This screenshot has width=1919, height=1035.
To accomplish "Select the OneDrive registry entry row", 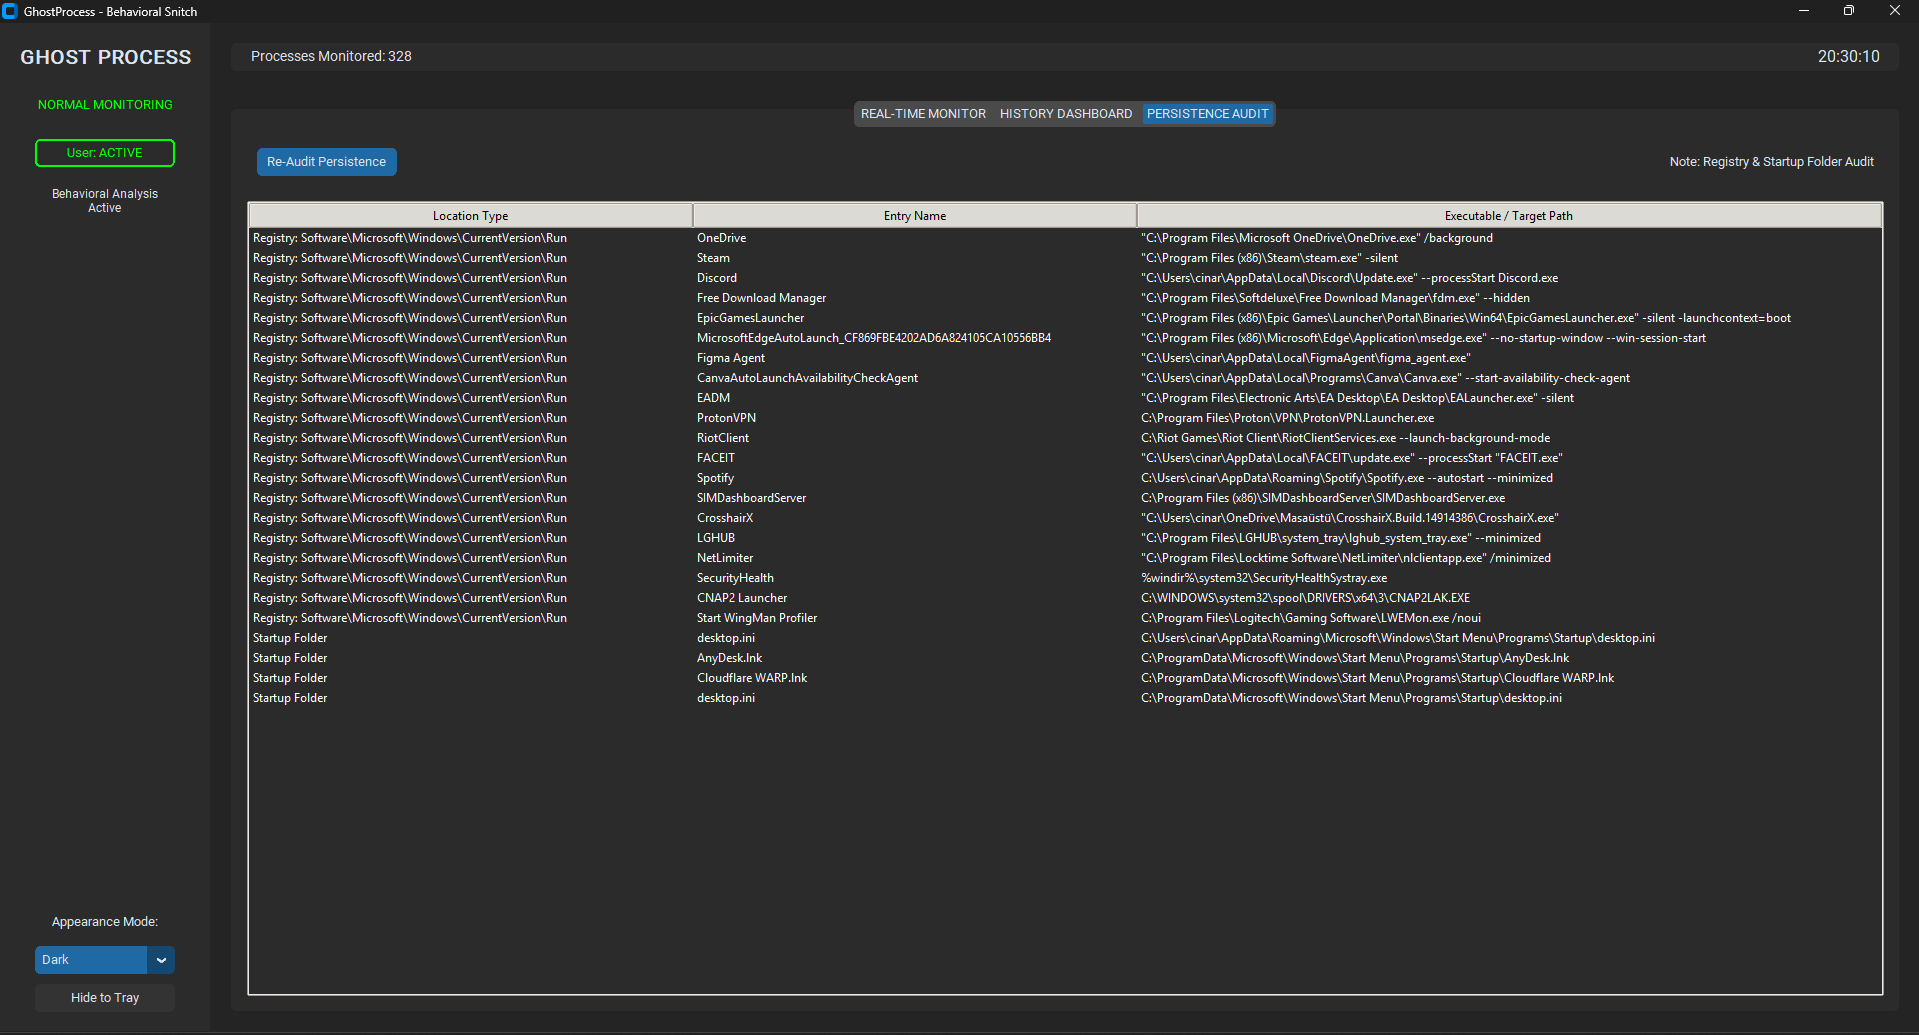I will (721, 238).
